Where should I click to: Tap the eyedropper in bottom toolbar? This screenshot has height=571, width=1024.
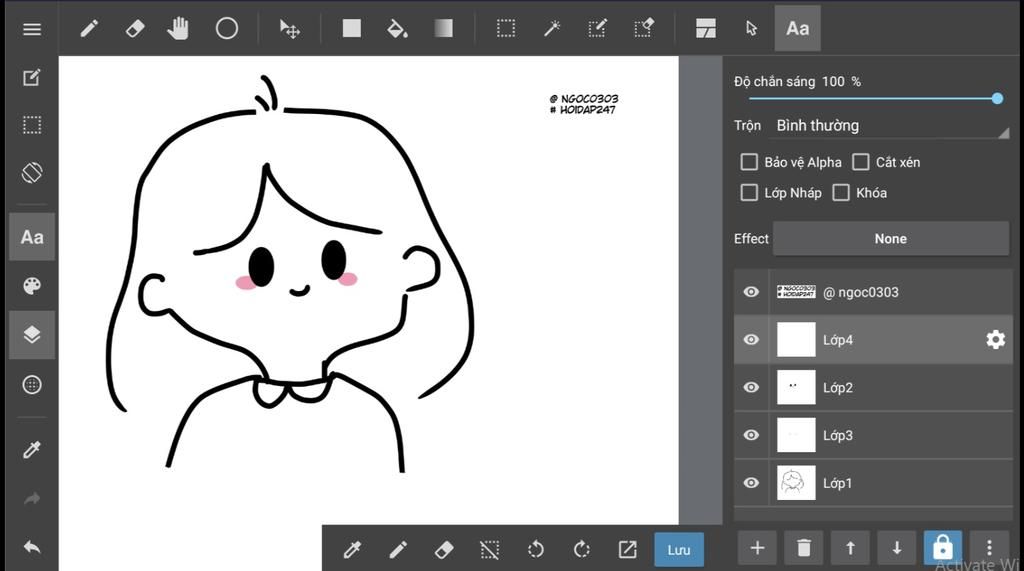coord(352,549)
